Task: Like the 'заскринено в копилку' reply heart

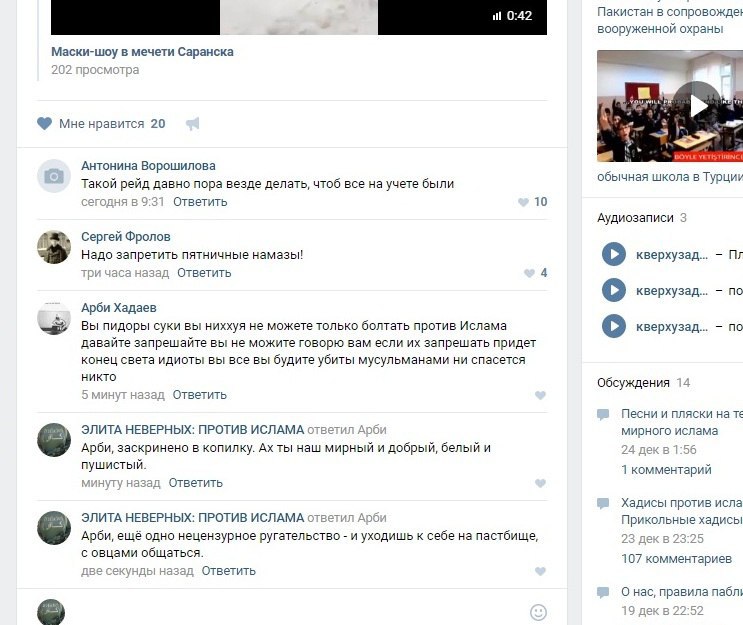Action: (x=540, y=483)
